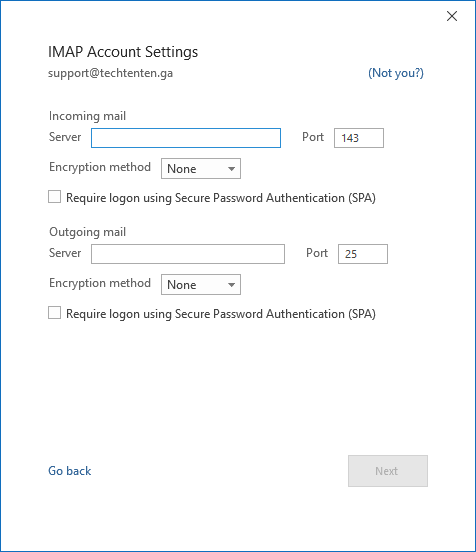The height and width of the screenshot is (552, 476).
Task: Focus the Outgoing mail Server field
Action: (x=188, y=254)
